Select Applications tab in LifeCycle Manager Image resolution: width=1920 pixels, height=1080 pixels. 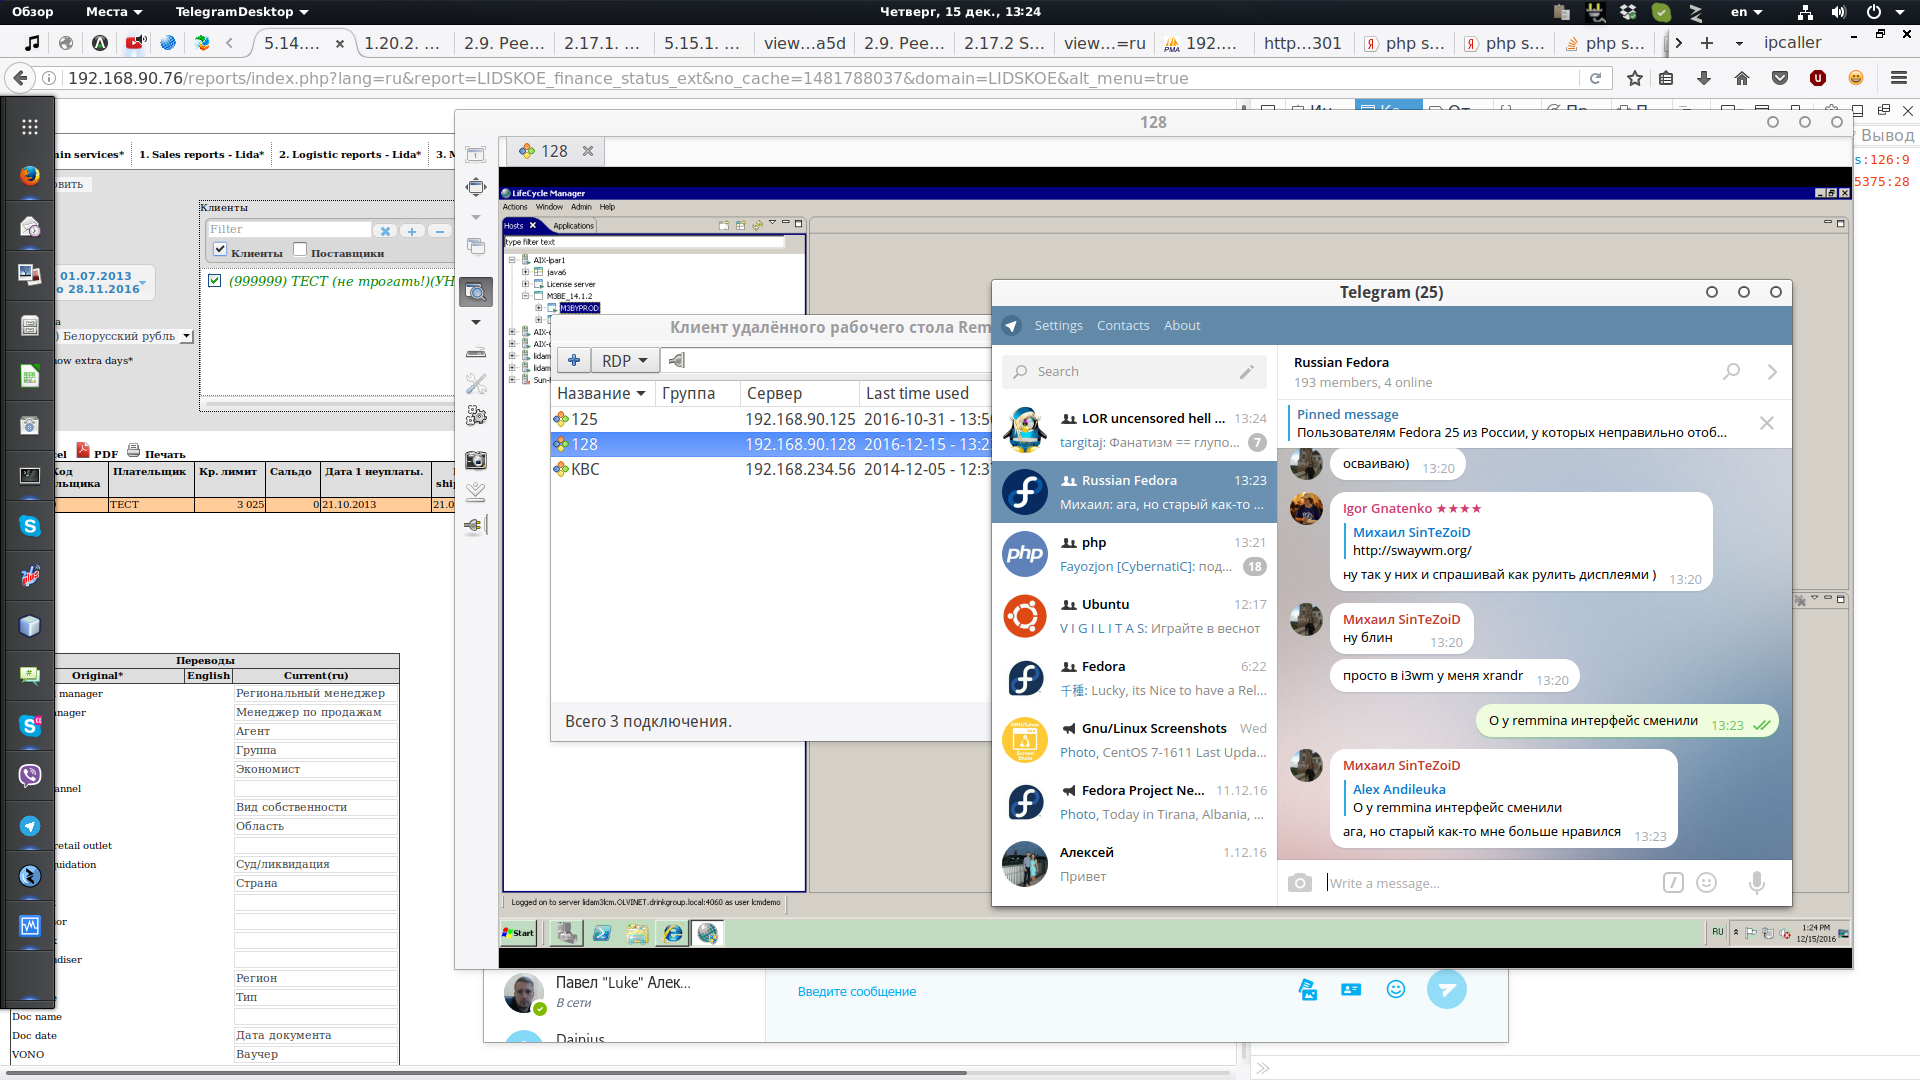pos(573,226)
